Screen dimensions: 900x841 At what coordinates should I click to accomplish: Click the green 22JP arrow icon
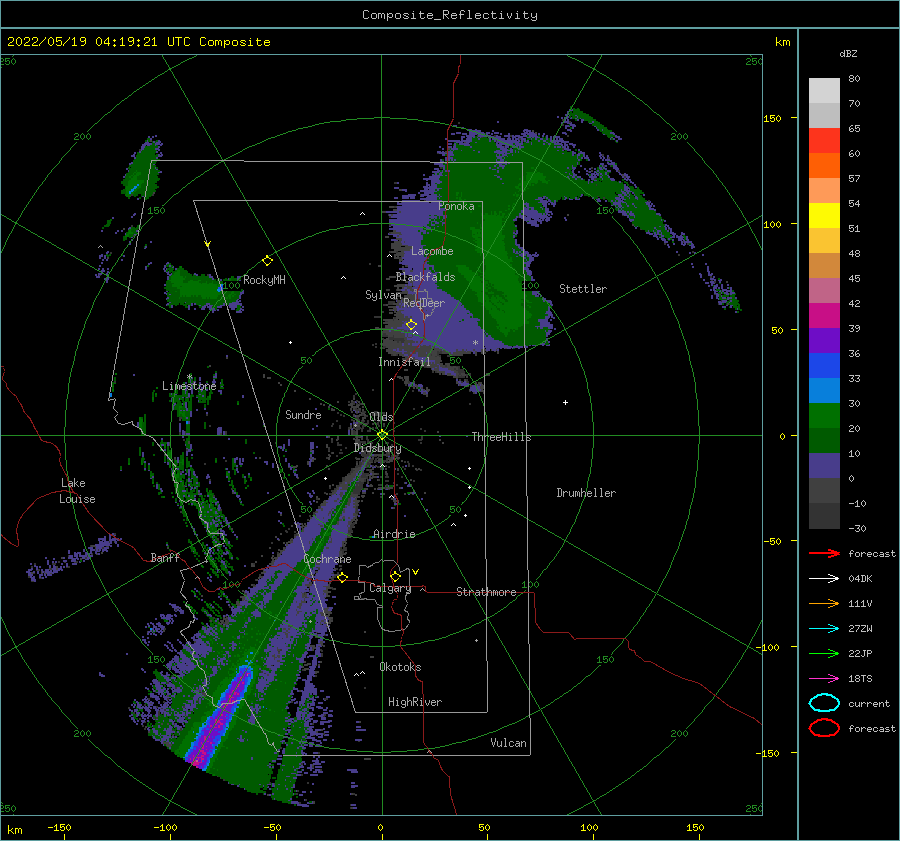pyautogui.click(x=824, y=653)
